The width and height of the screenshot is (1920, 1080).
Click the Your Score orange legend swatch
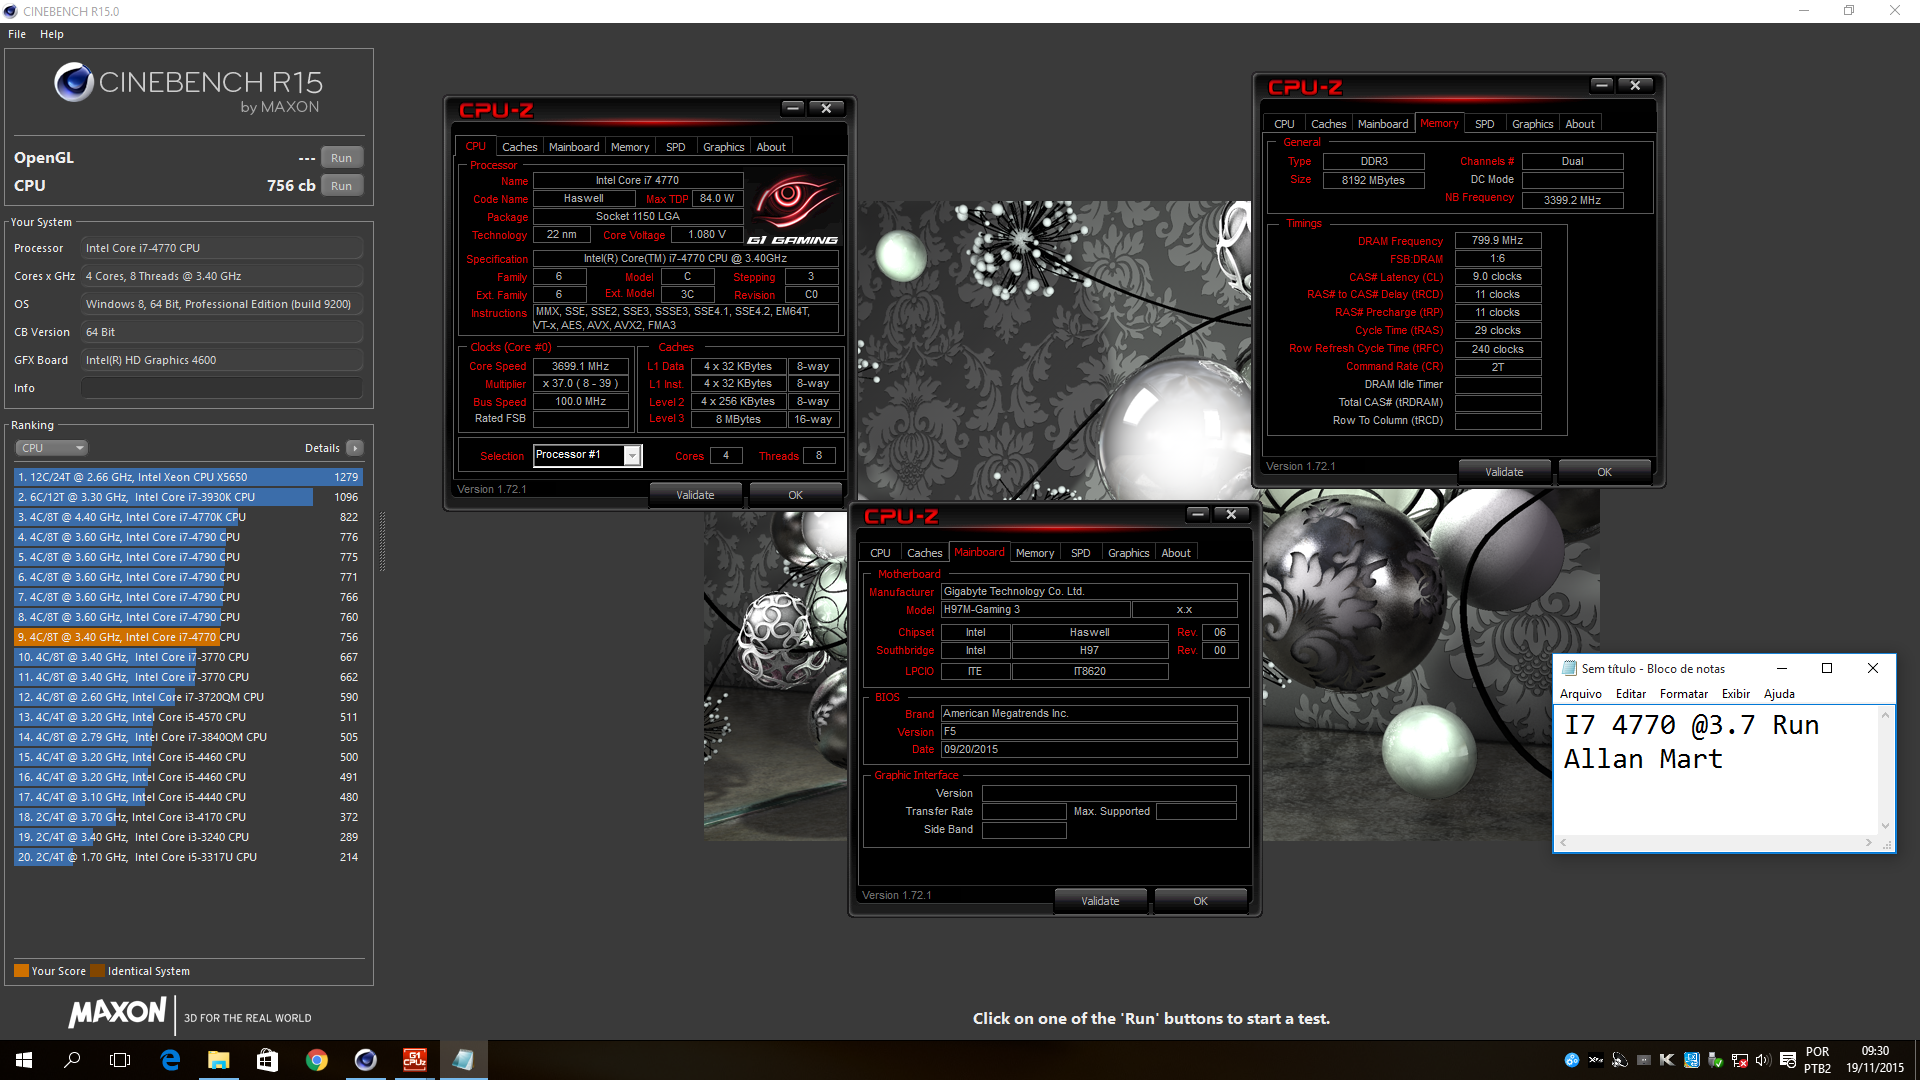(x=21, y=971)
